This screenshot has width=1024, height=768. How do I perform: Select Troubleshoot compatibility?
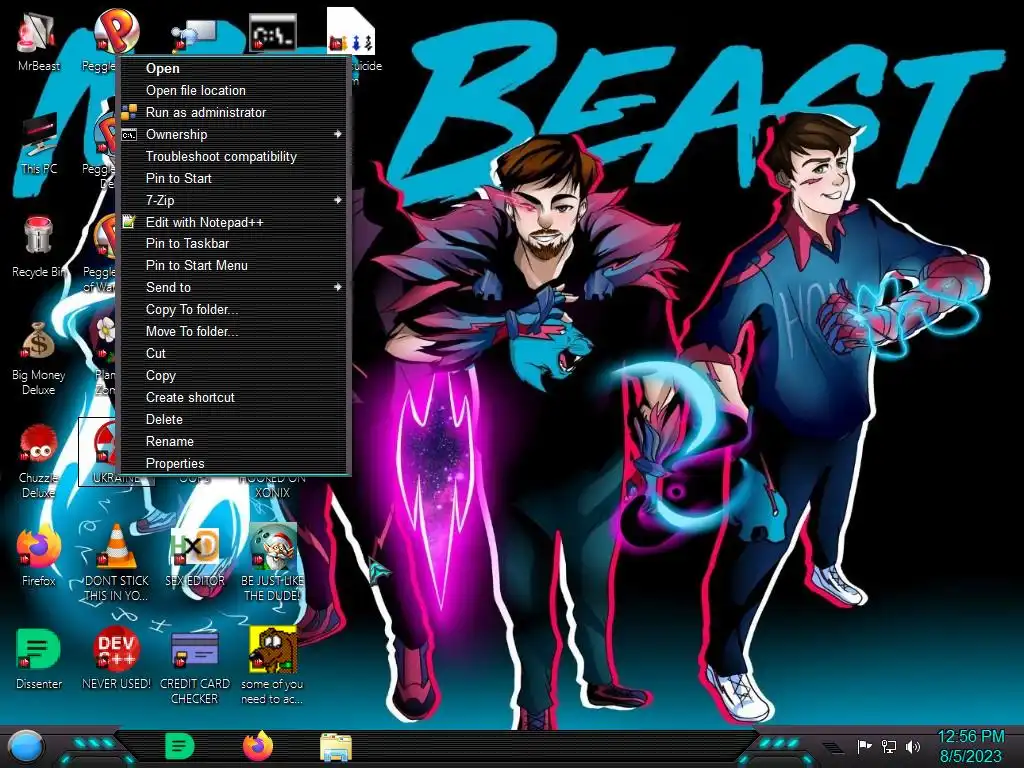coord(233,157)
